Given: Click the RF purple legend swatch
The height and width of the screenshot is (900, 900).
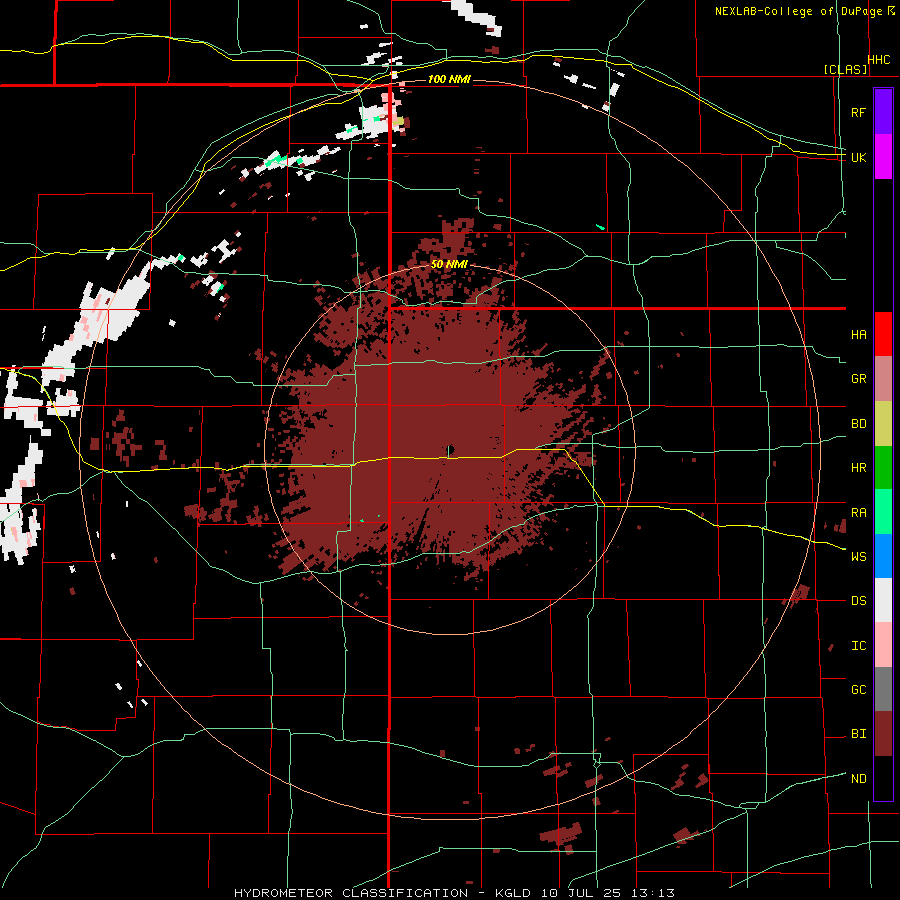Looking at the screenshot, I should tap(883, 112).
